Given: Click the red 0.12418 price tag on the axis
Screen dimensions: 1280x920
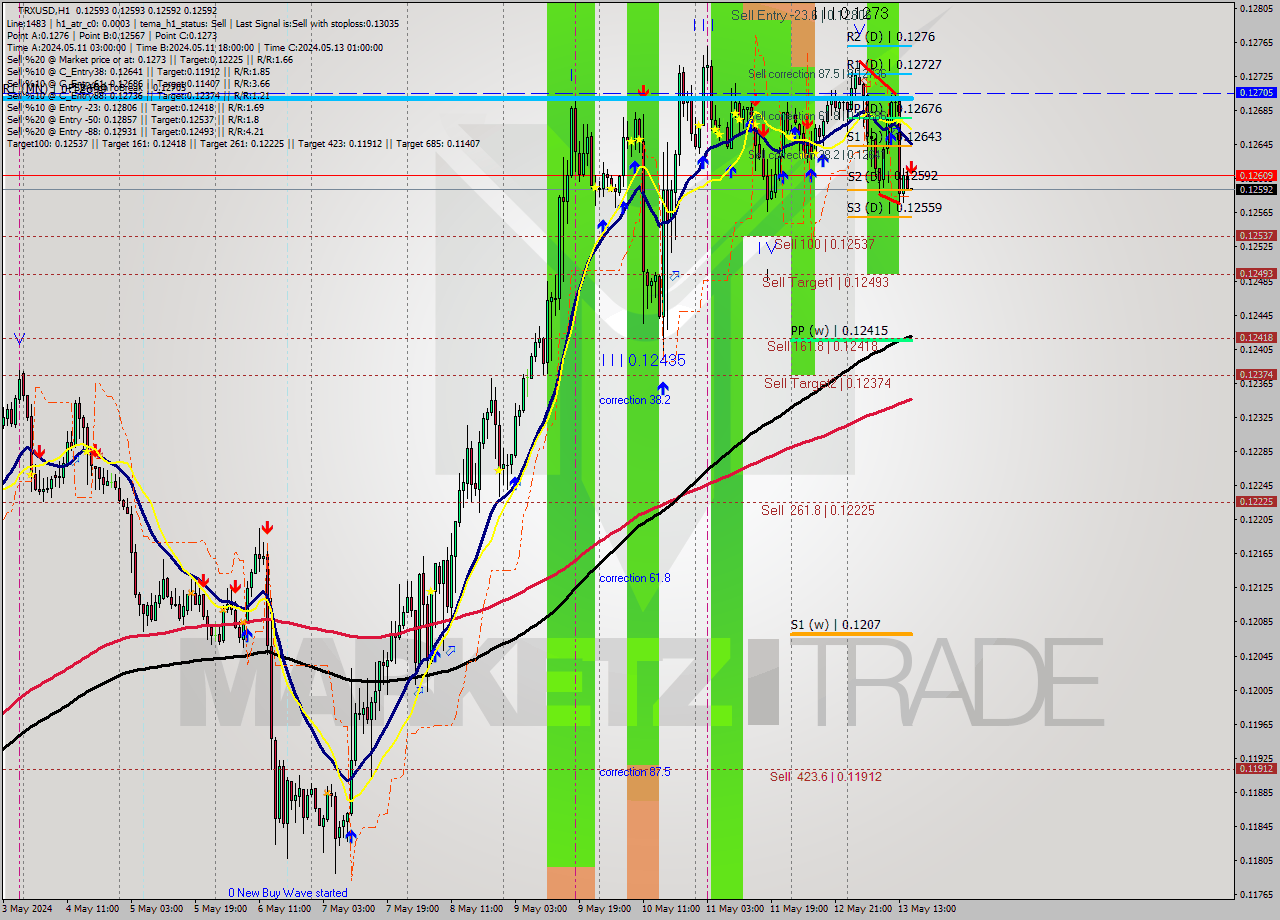Looking at the screenshot, I should coord(1256,338).
